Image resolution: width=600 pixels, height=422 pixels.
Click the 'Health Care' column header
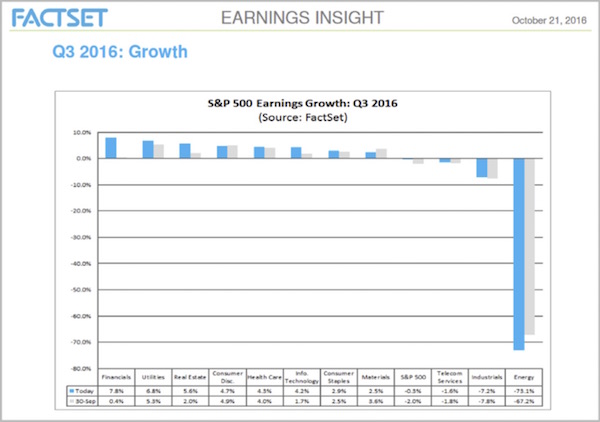(264, 377)
